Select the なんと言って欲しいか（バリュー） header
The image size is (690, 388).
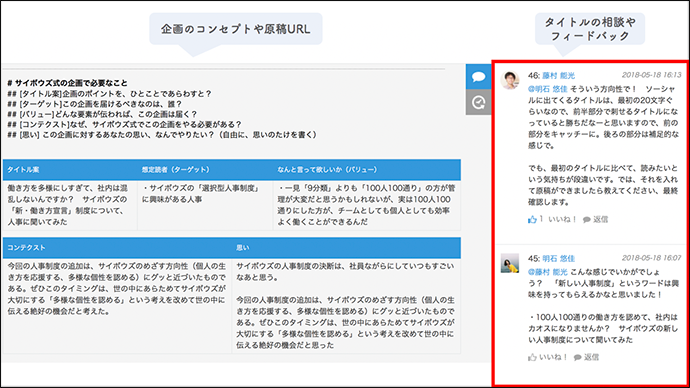tap(367, 170)
